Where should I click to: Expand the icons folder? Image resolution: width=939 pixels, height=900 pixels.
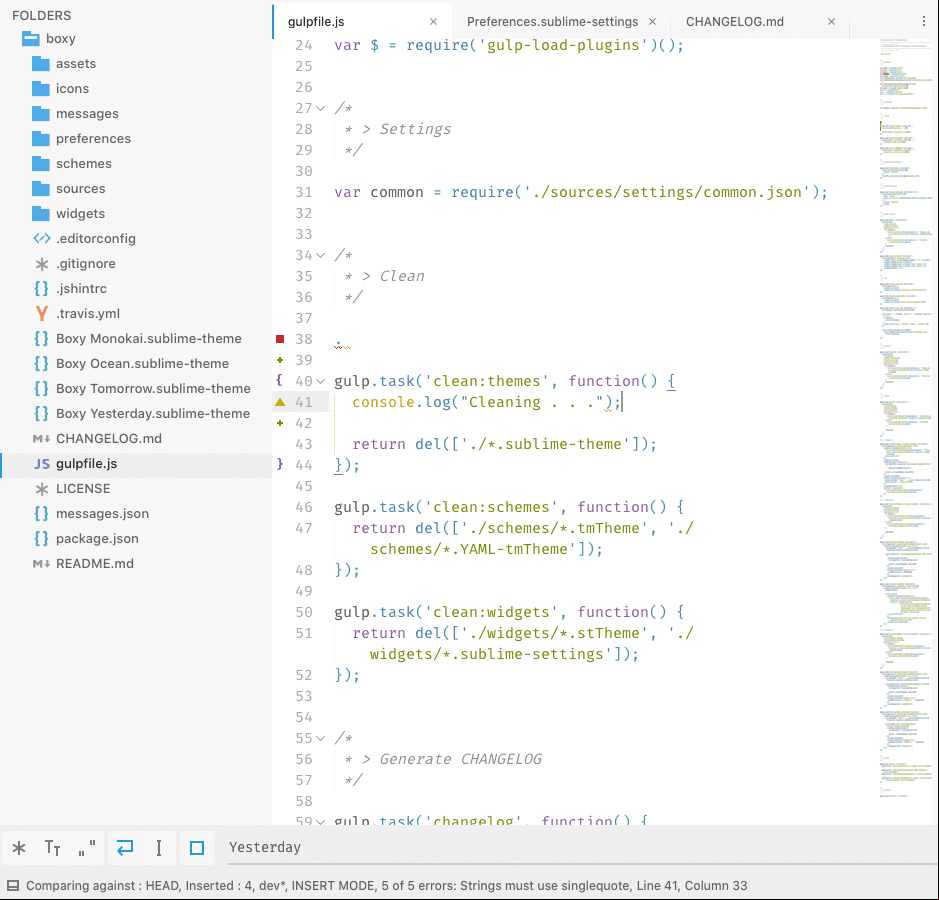(41, 89)
